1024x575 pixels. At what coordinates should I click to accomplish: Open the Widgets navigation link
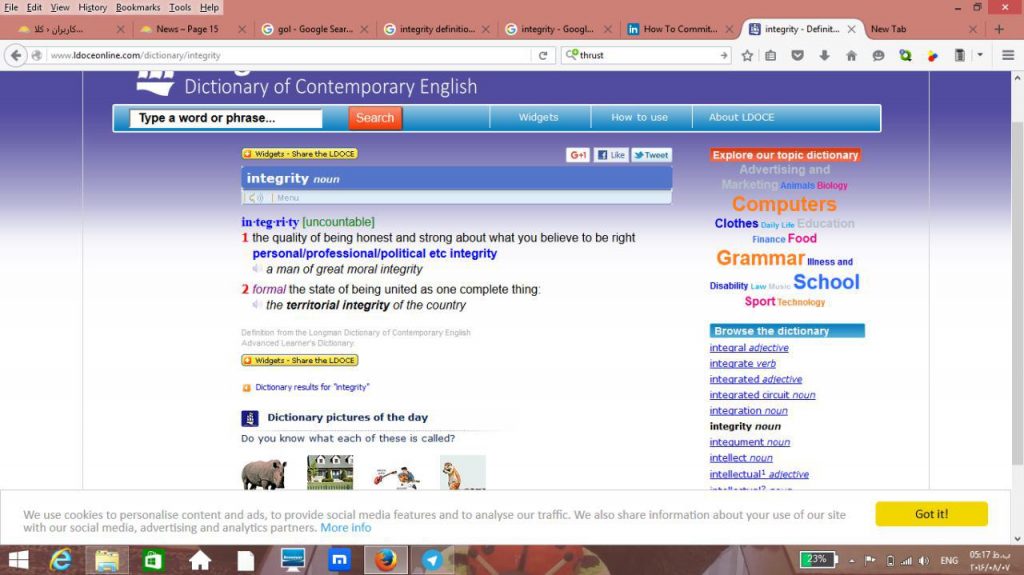click(x=538, y=117)
